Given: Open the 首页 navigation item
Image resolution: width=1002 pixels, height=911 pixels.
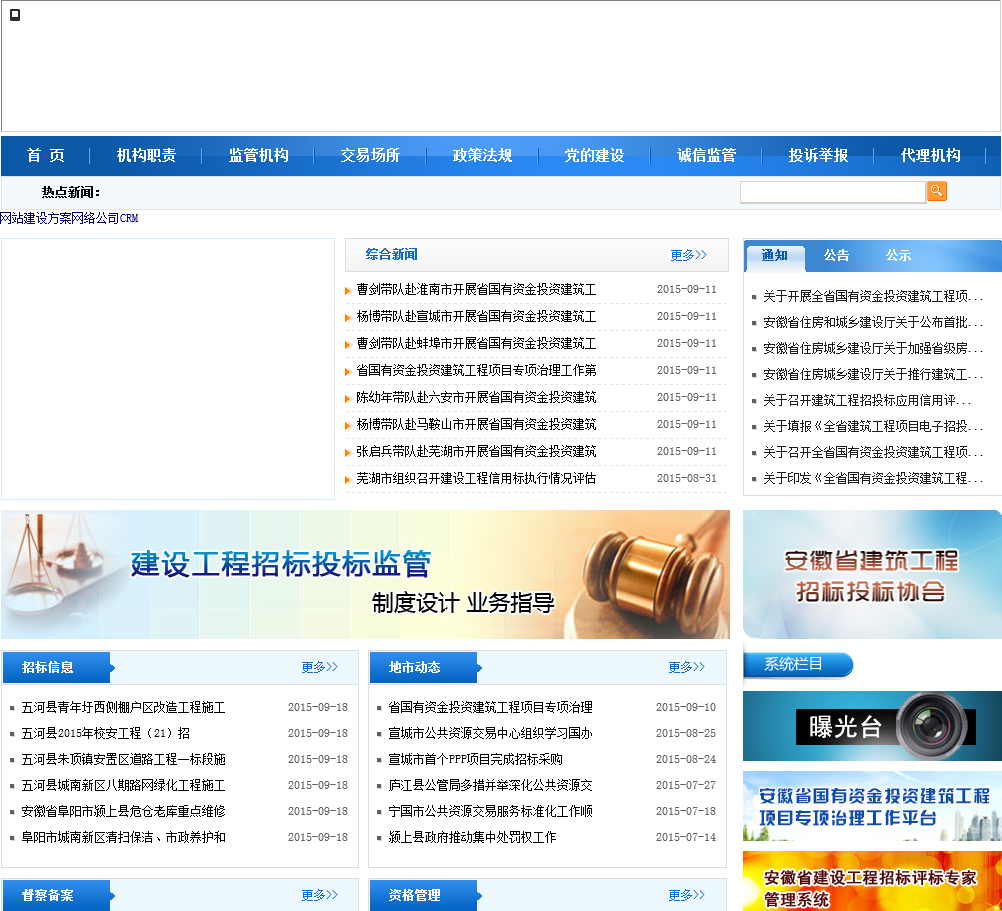Looking at the screenshot, I should (45, 155).
